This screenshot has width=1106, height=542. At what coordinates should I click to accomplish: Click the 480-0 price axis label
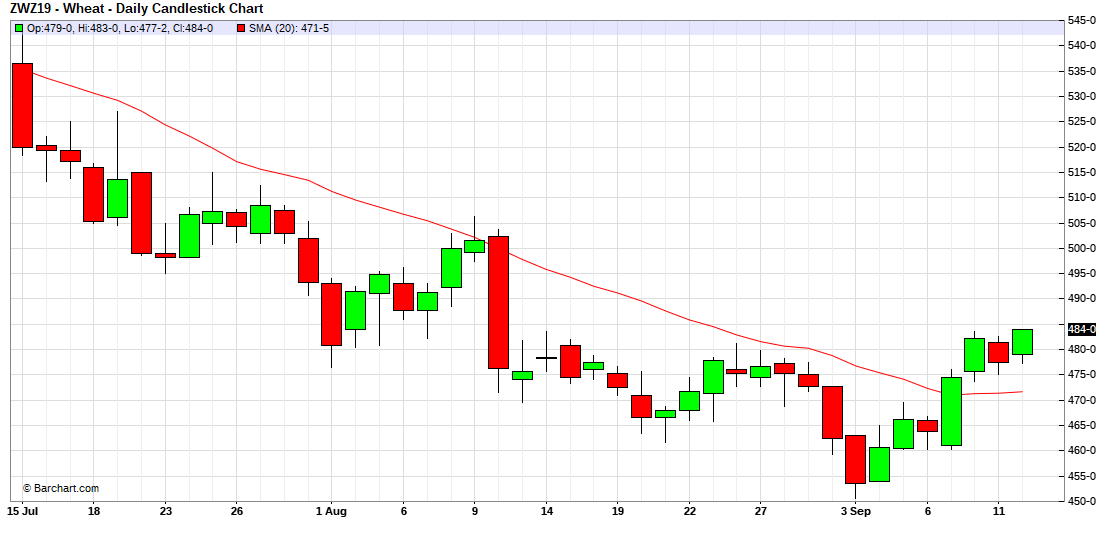click(x=1082, y=349)
